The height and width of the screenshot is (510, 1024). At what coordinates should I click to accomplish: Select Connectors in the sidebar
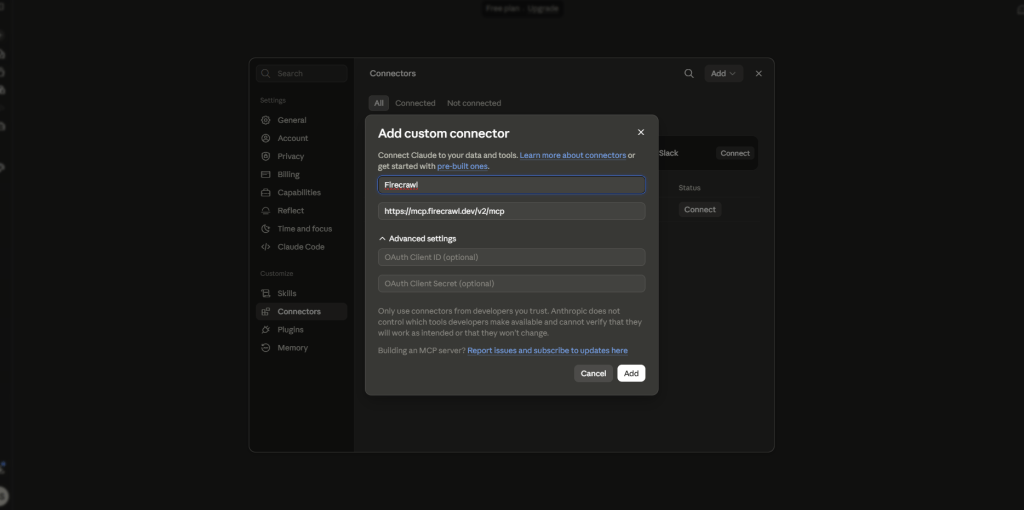click(301, 311)
